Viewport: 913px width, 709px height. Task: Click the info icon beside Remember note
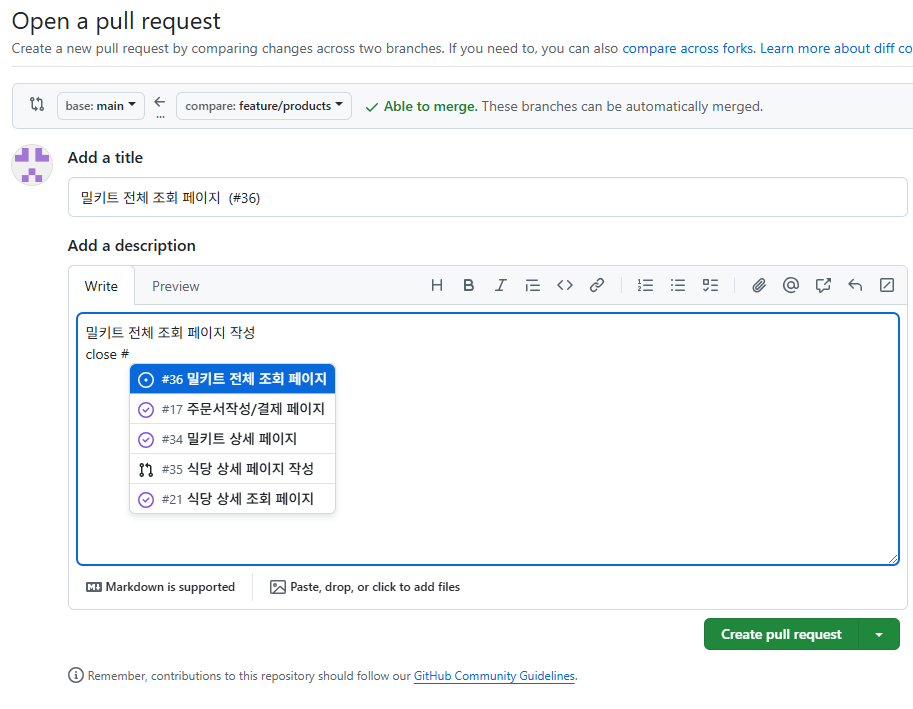click(76, 675)
